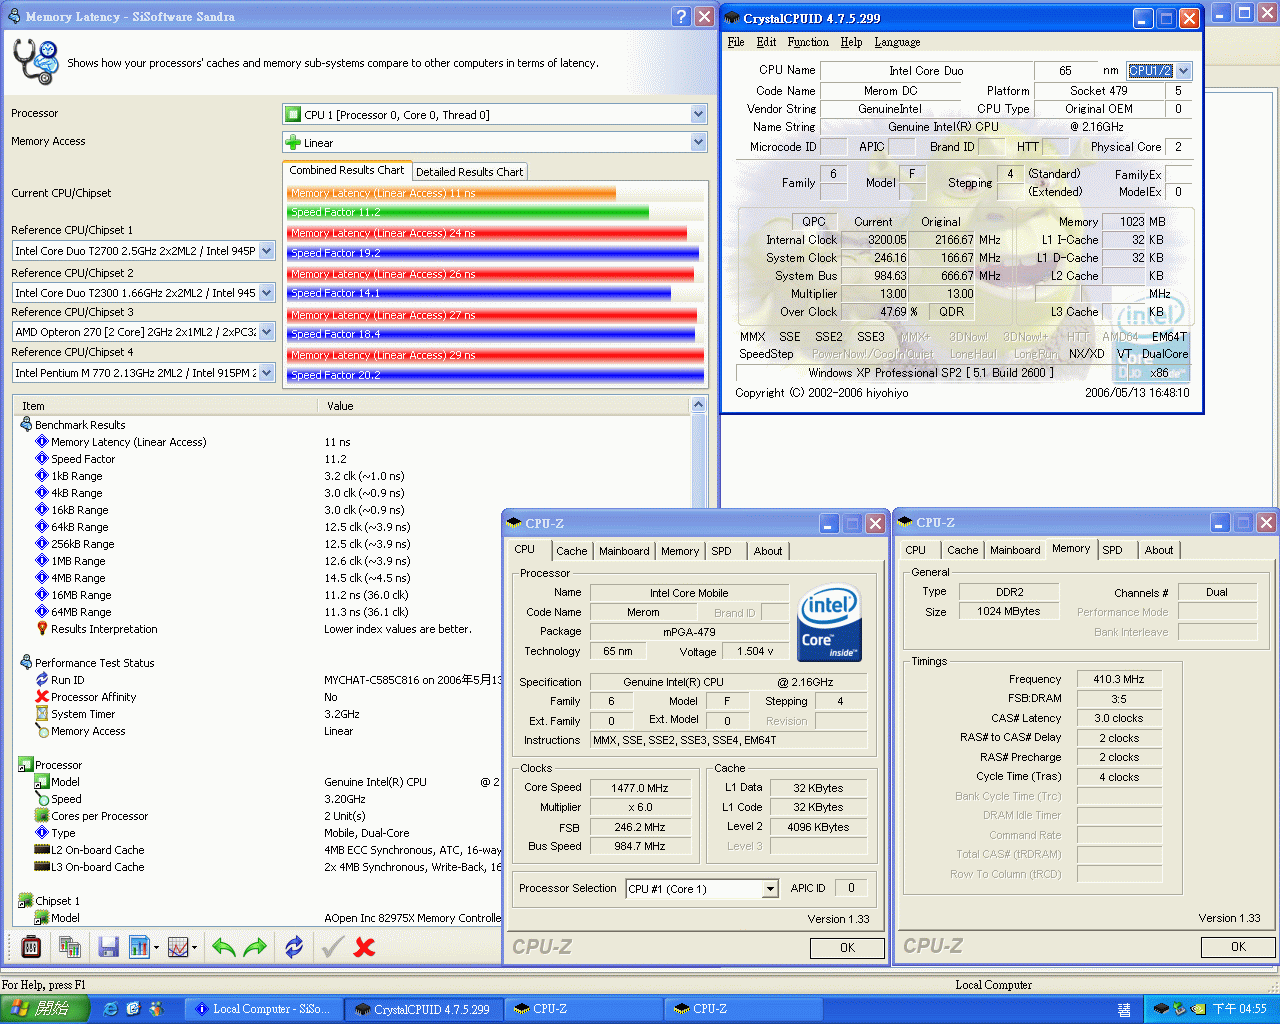The image size is (1280, 1024).
Task: Switch to Detailed Results Chart tab
Action: pyautogui.click(x=469, y=172)
